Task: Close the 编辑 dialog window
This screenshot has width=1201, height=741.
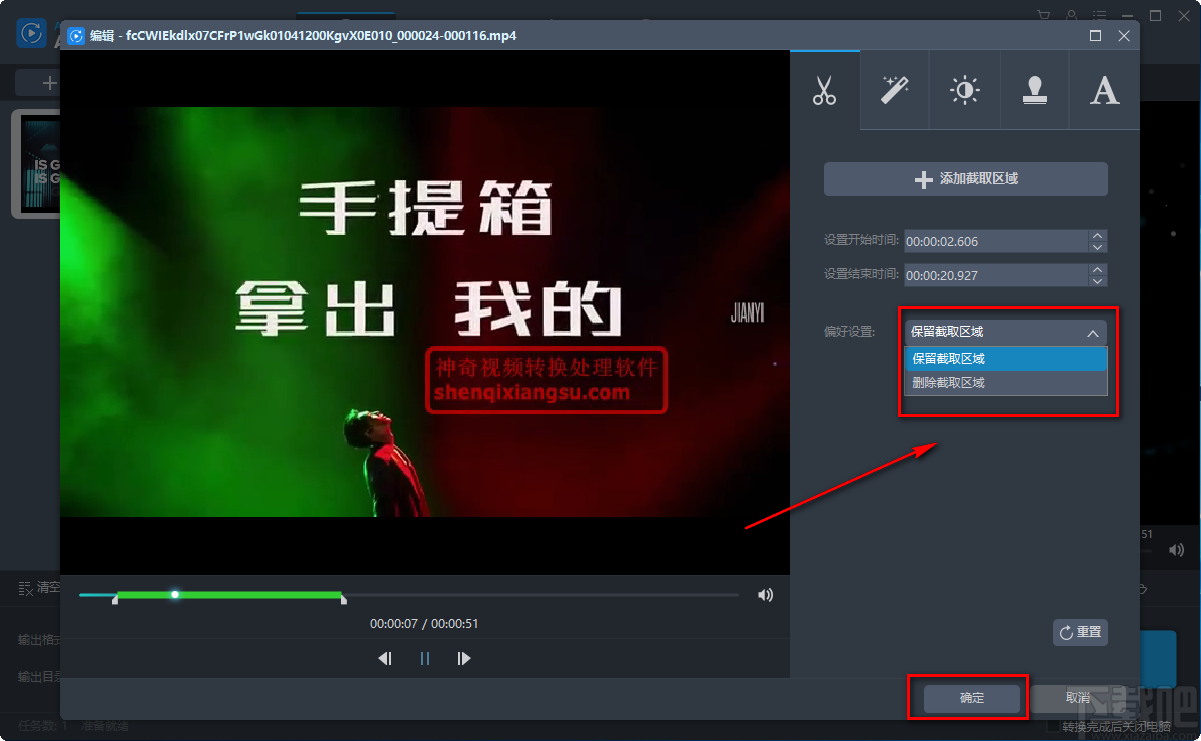Action: tap(1124, 35)
